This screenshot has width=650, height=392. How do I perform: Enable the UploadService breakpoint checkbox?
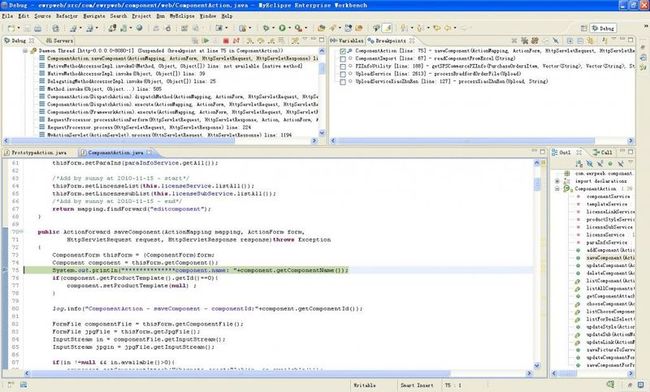(343, 74)
